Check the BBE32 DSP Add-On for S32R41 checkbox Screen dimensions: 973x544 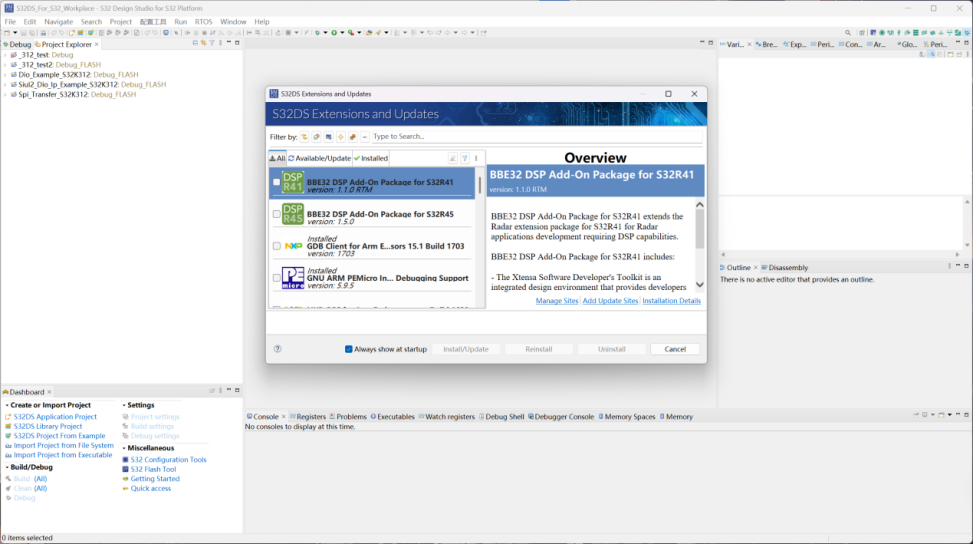[277, 182]
